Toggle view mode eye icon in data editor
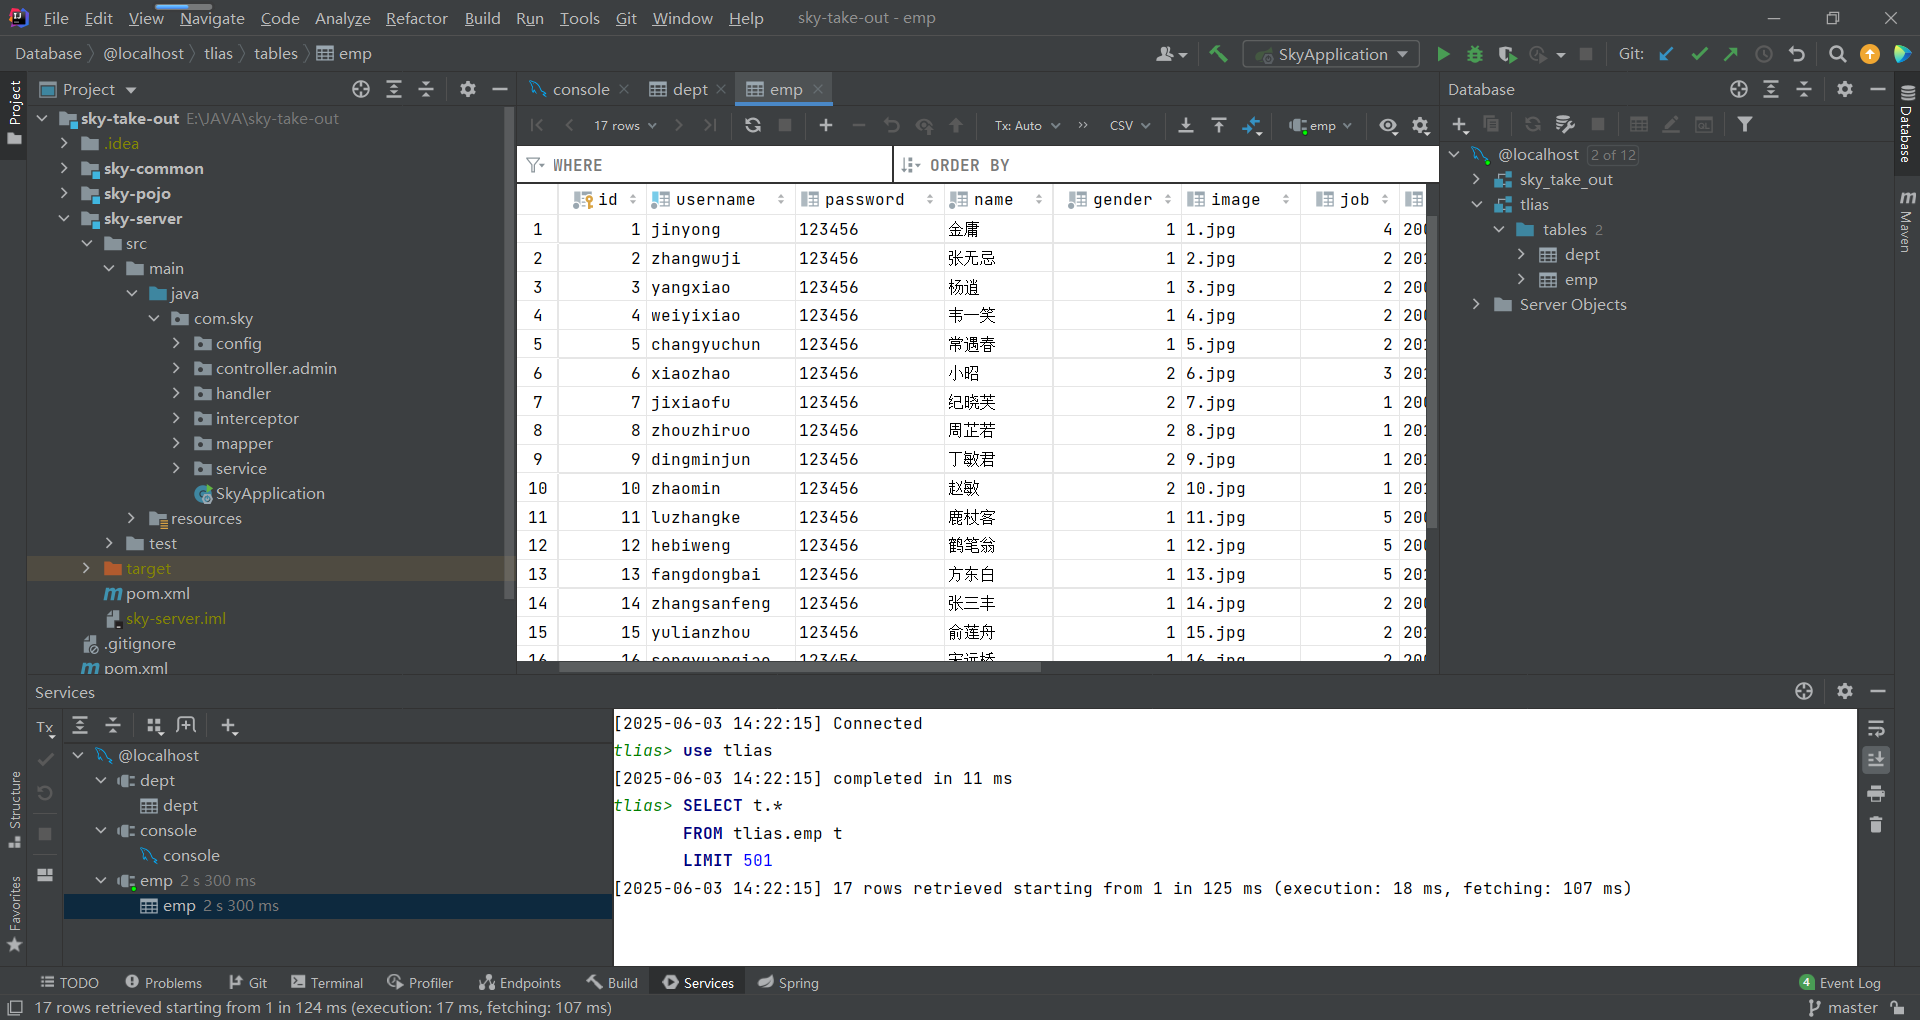This screenshot has width=1921, height=1020. 1388,125
